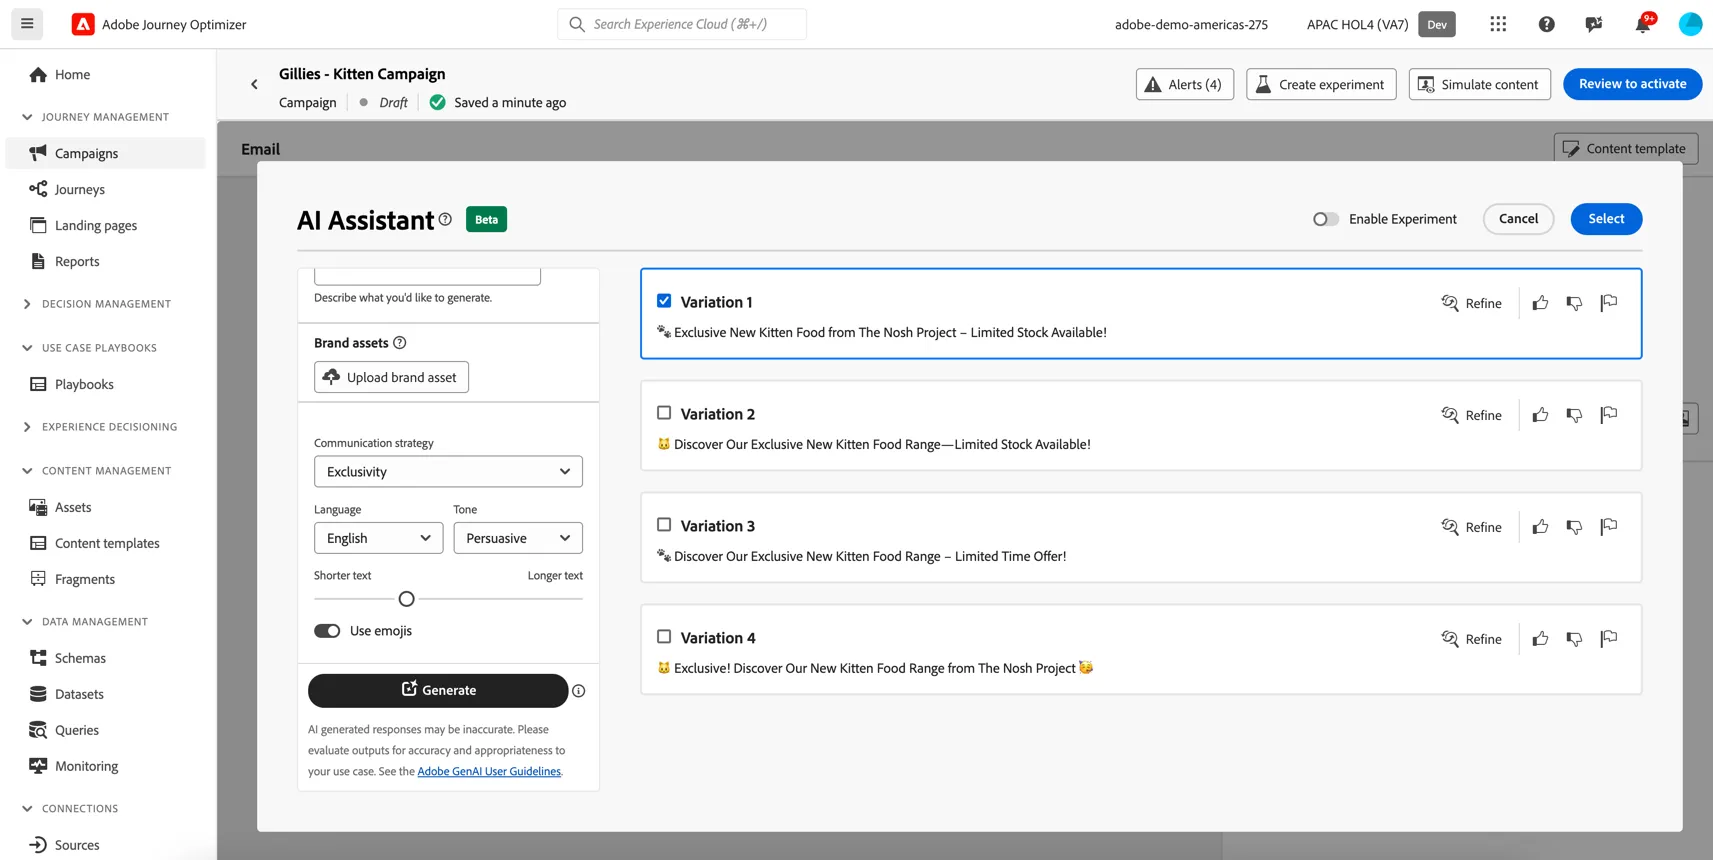
Task: Expand the Decision Management section
Action: click(27, 304)
